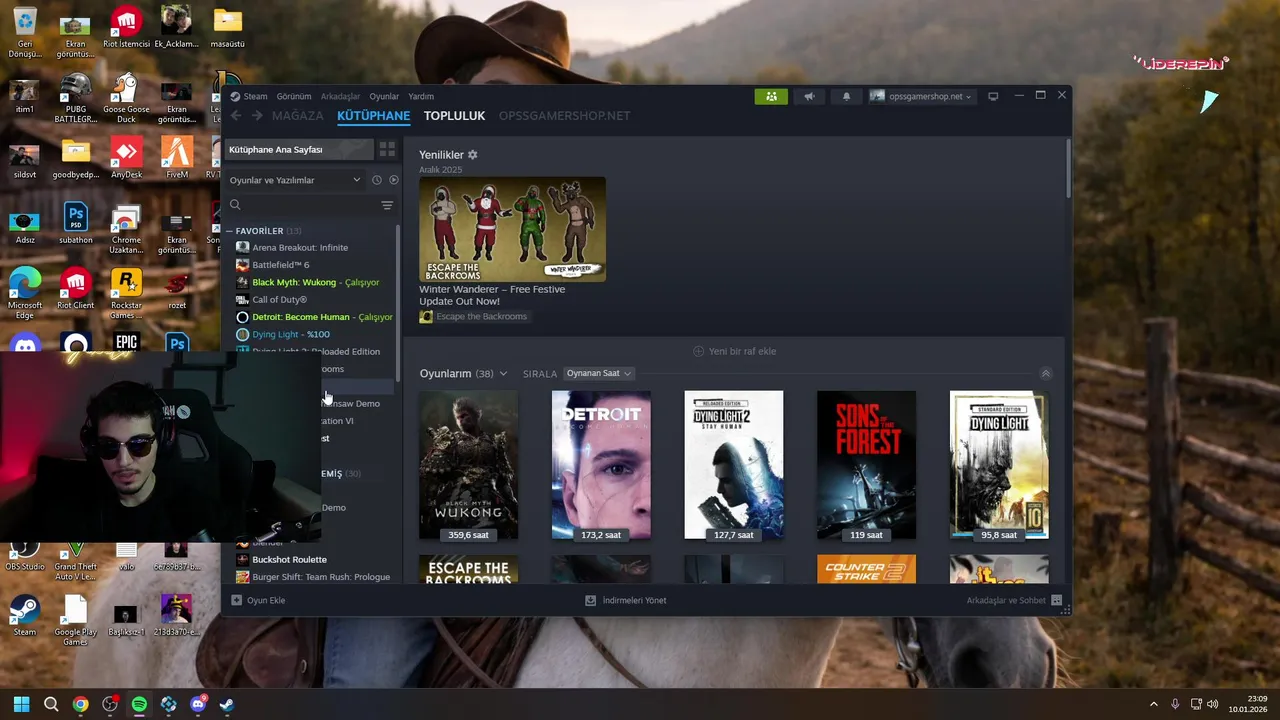This screenshot has width=1280, height=720.
Task: Click the Oyun Ekle button
Action: [x=258, y=600]
